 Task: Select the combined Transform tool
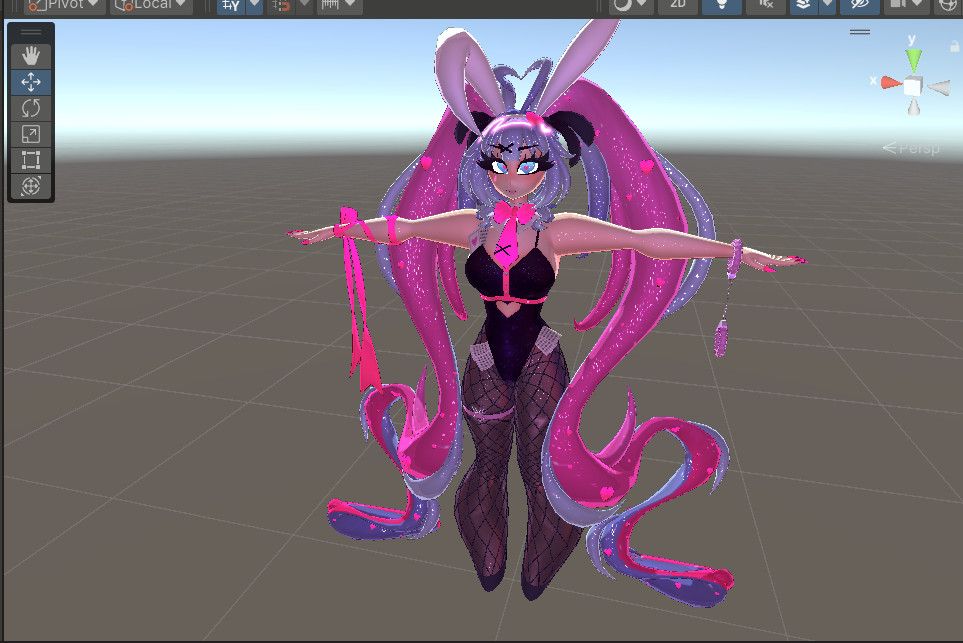[31, 185]
